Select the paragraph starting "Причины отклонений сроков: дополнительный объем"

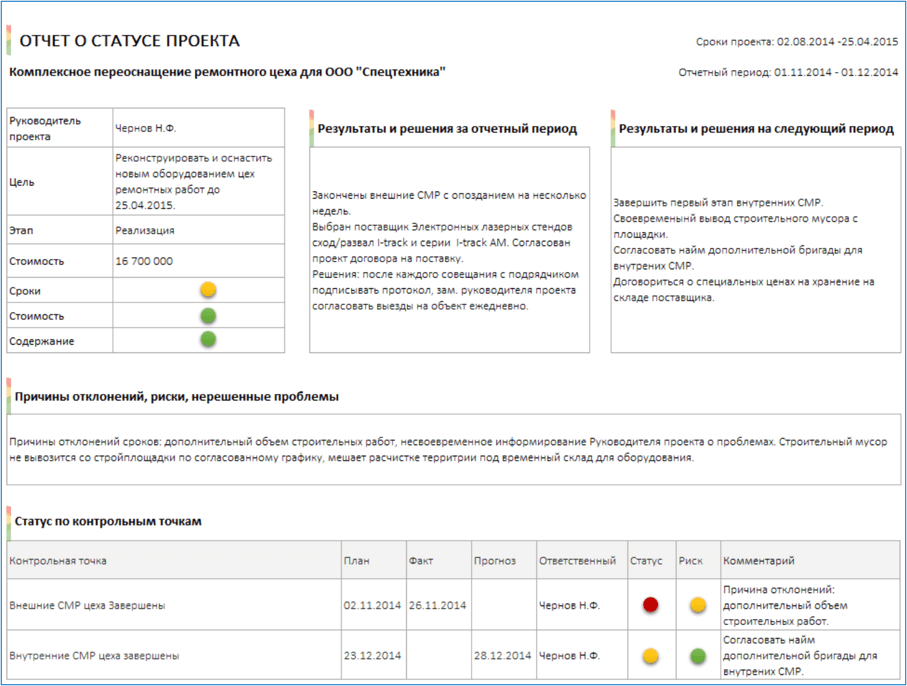point(448,449)
